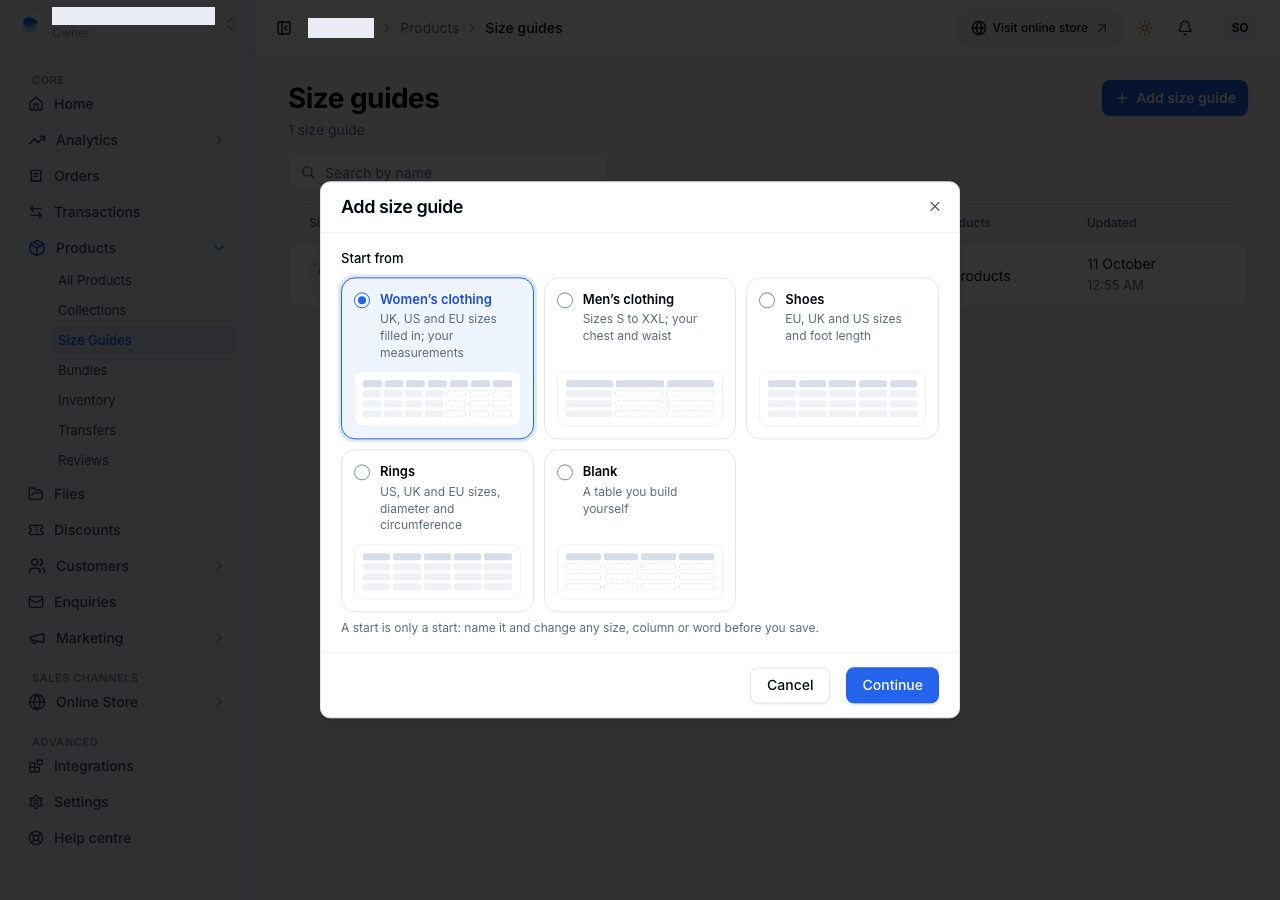1280x900 pixels.
Task: Expand the Marketing submenu chevron
Action: pos(219,638)
